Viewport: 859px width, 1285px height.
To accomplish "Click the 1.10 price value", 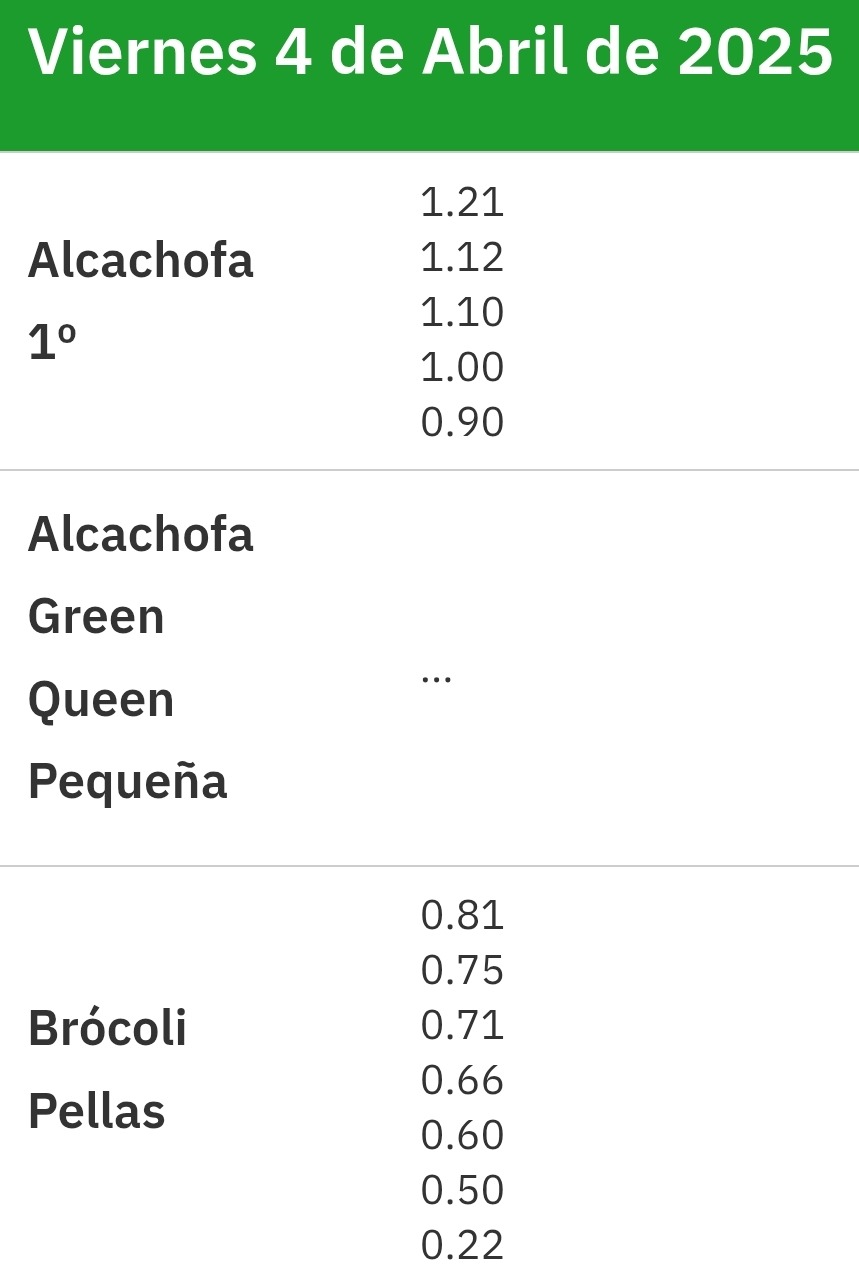I will click(462, 312).
